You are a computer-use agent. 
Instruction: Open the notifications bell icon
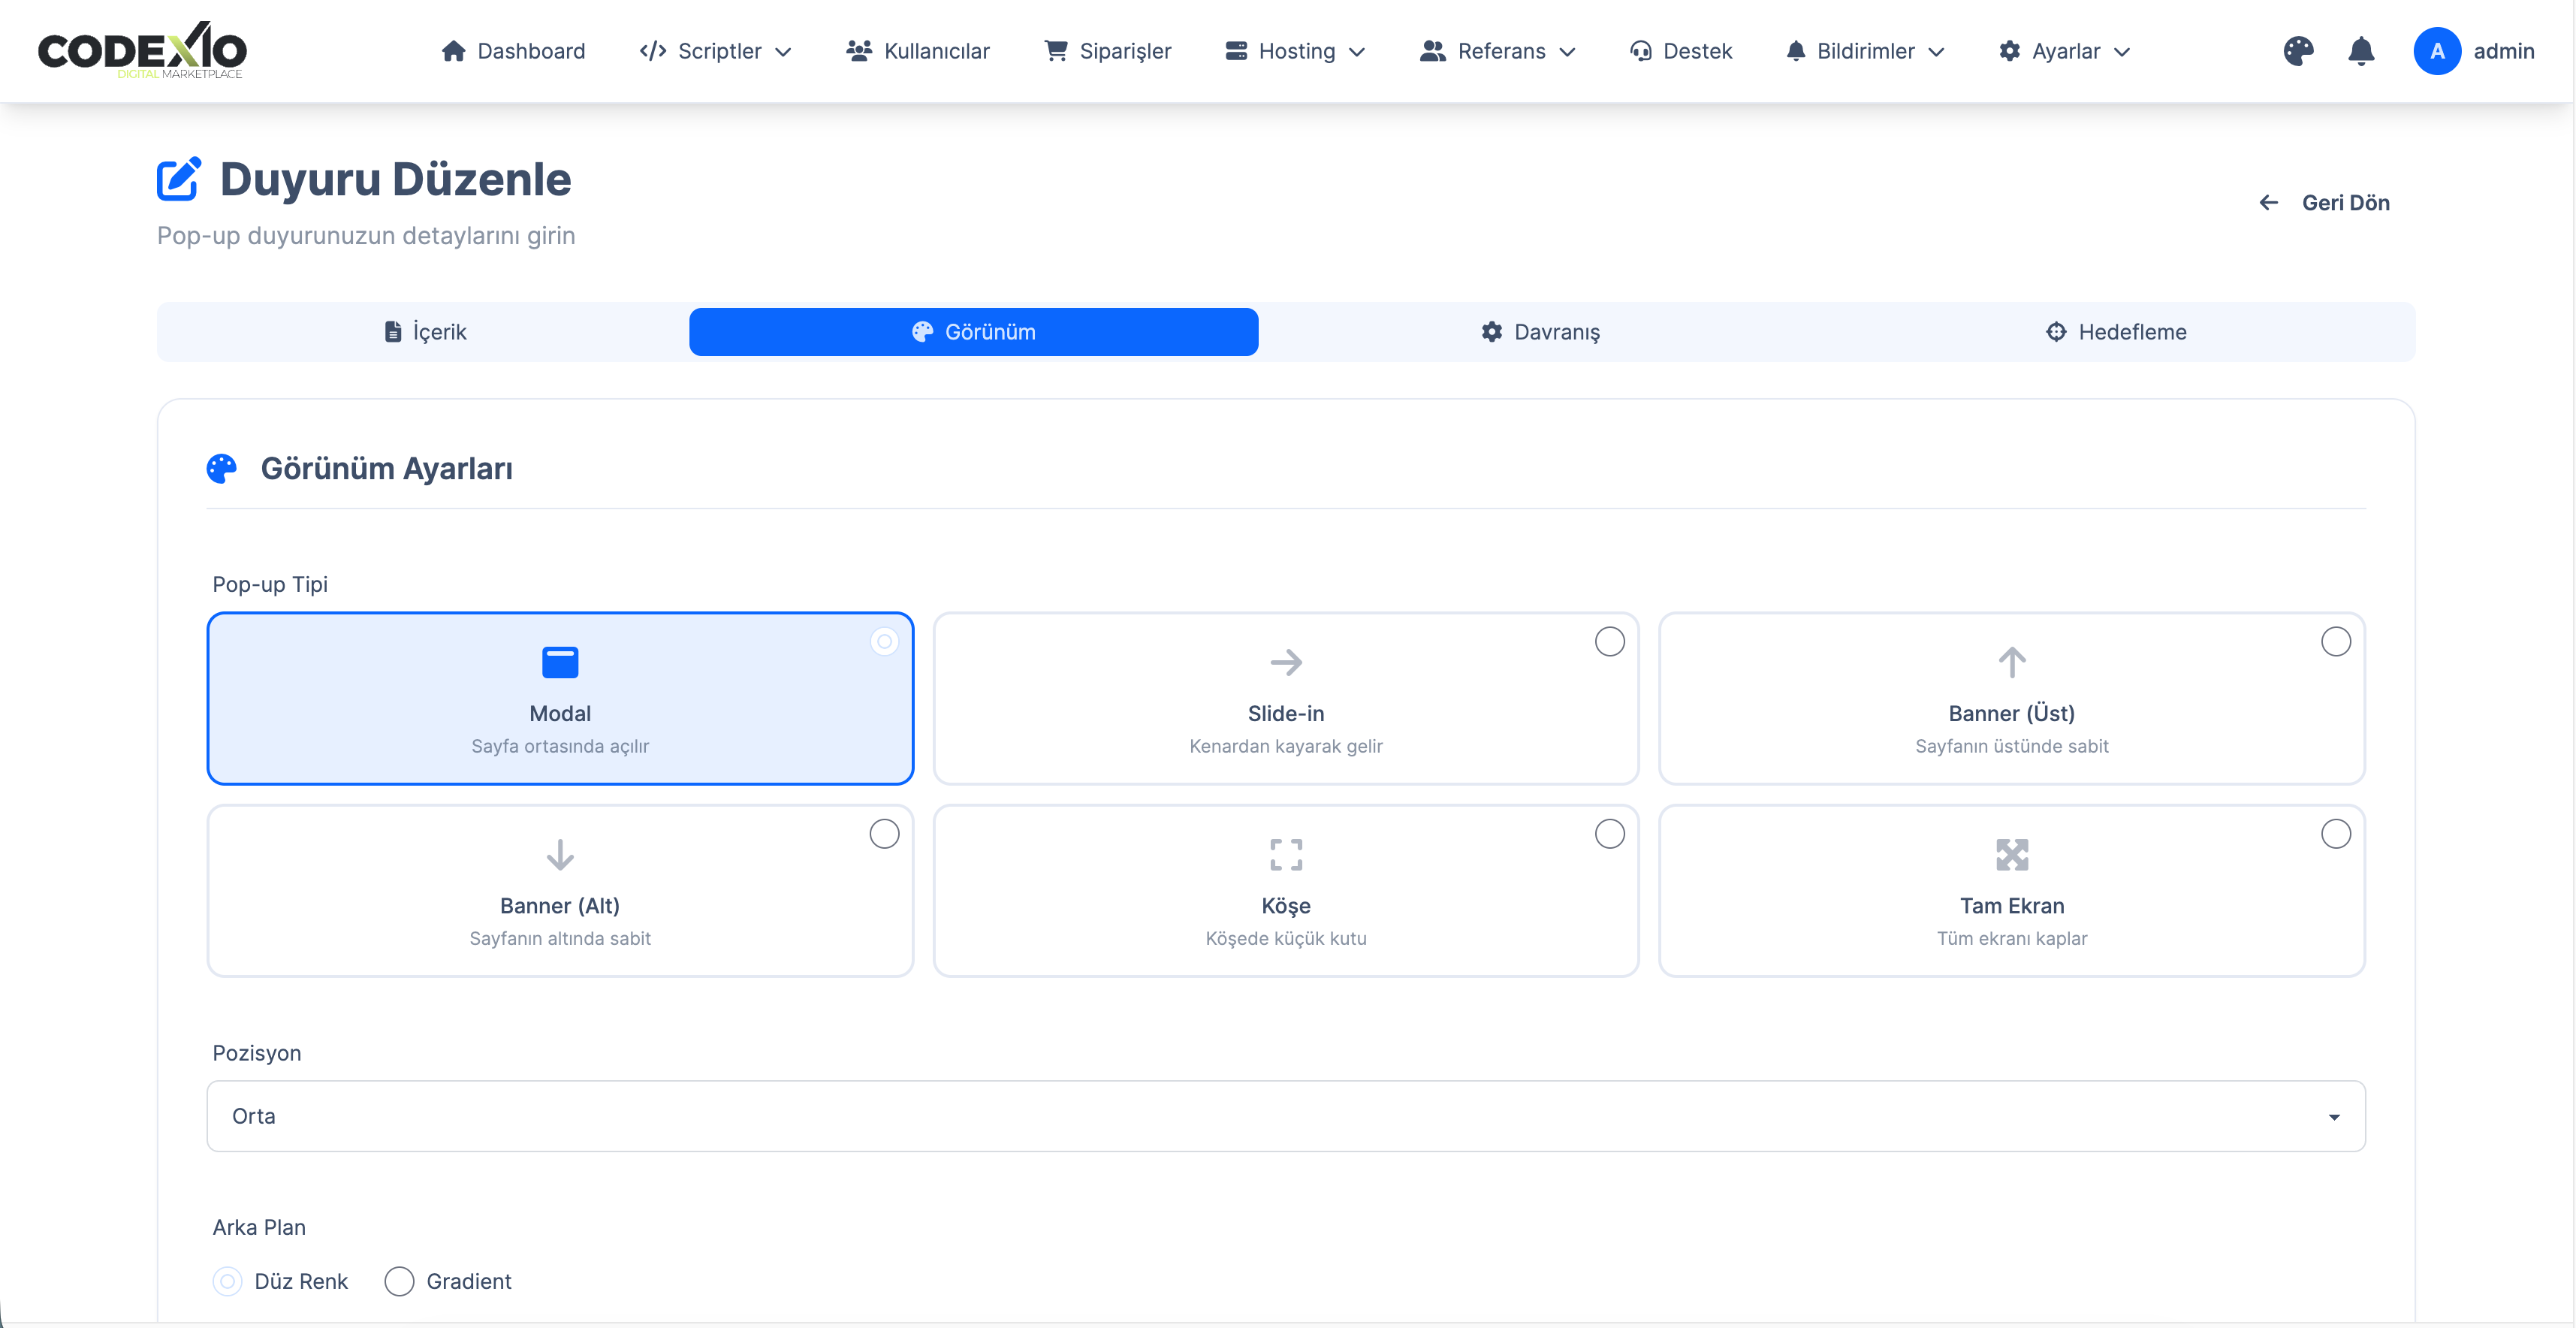pos(2361,51)
